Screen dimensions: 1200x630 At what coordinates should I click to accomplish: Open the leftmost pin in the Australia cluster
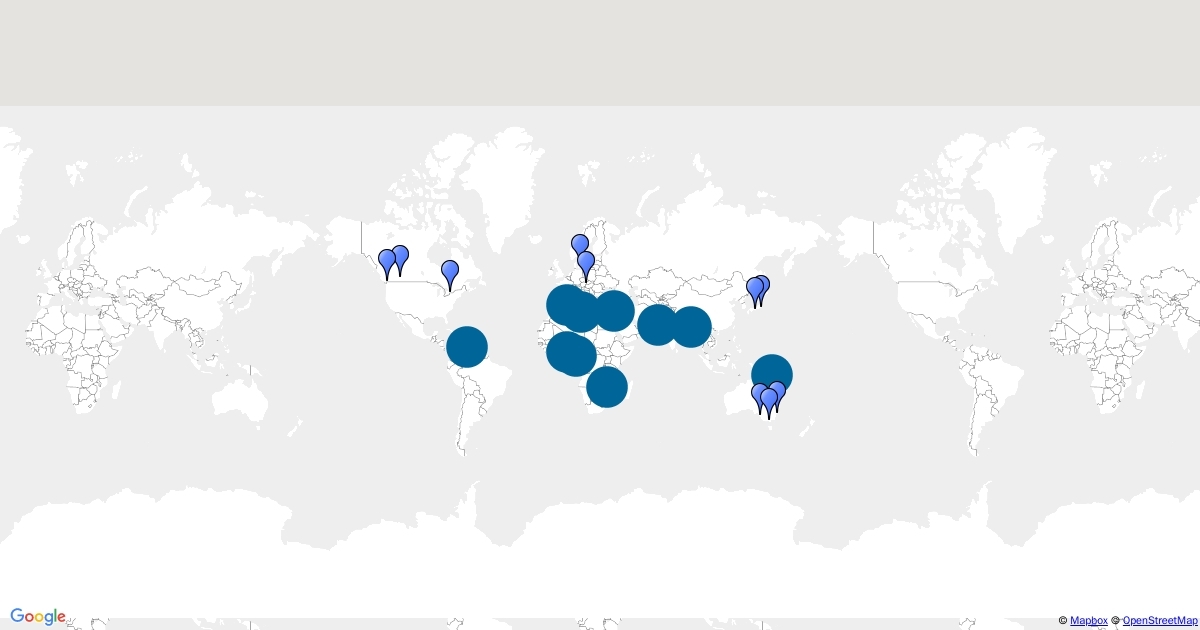point(759,394)
